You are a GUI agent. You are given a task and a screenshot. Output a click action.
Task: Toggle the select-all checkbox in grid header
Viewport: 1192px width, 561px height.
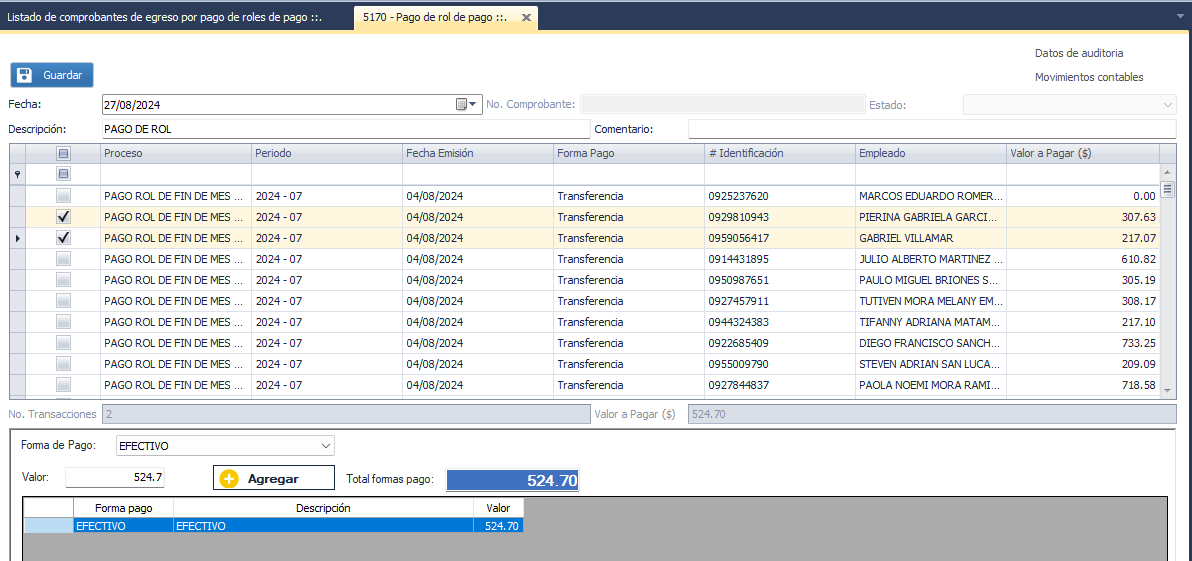[64, 153]
